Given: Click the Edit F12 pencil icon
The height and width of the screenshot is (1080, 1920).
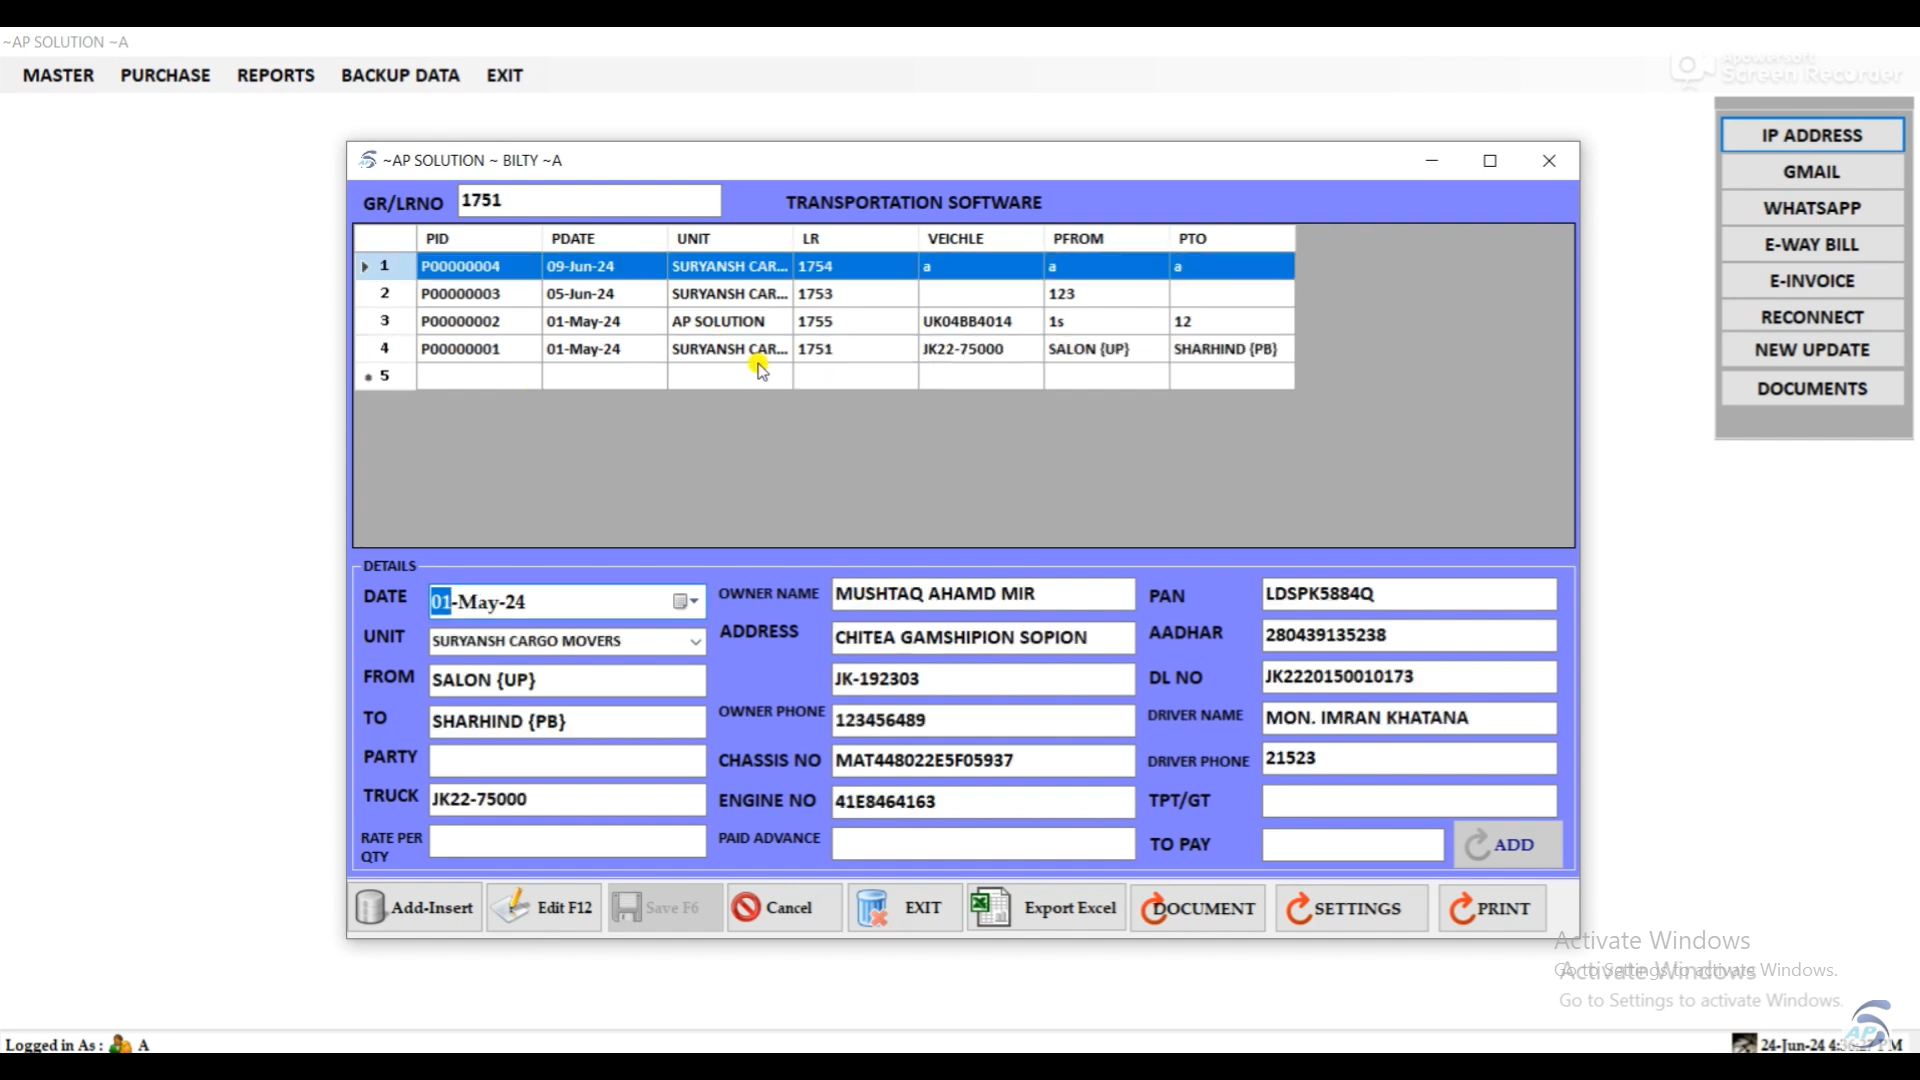Looking at the screenshot, I should tap(511, 907).
